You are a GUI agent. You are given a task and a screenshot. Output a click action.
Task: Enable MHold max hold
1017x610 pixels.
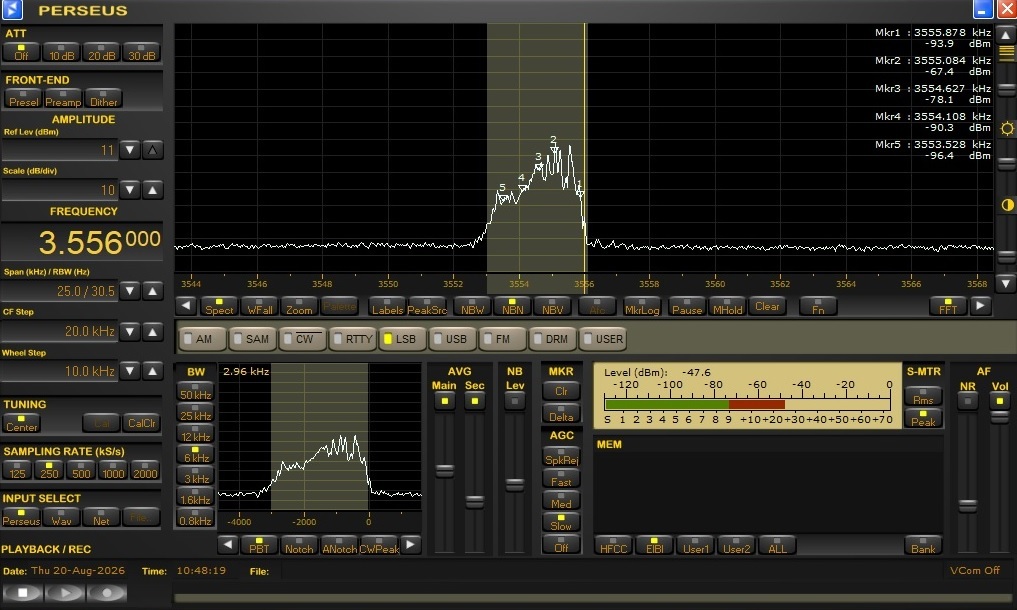click(x=727, y=306)
